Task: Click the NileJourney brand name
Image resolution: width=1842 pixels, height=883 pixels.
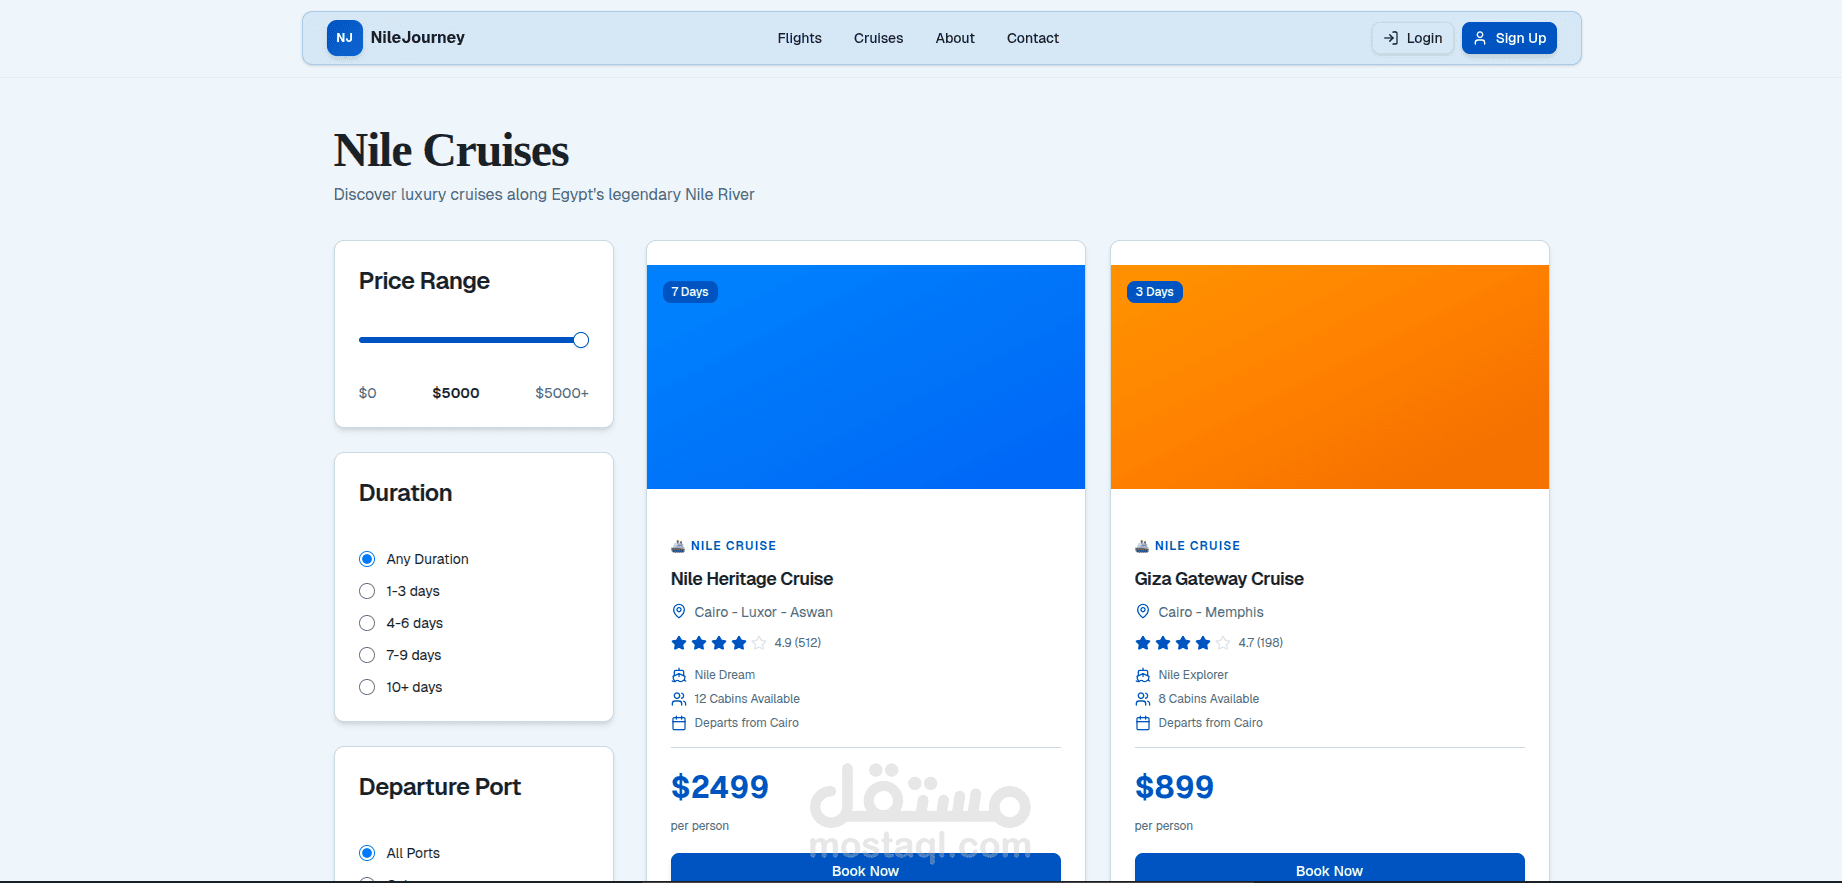Action: point(418,38)
